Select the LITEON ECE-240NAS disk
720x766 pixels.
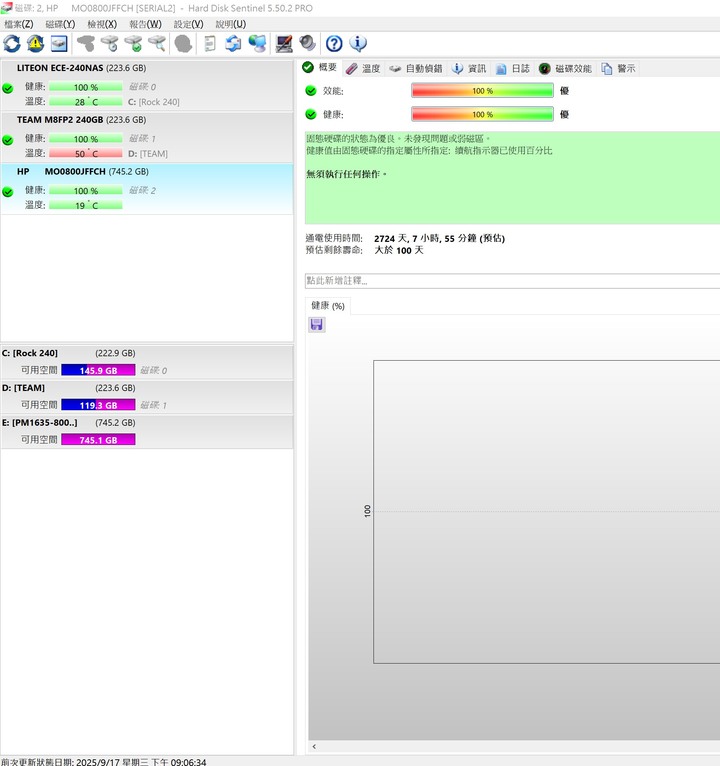[80, 68]
